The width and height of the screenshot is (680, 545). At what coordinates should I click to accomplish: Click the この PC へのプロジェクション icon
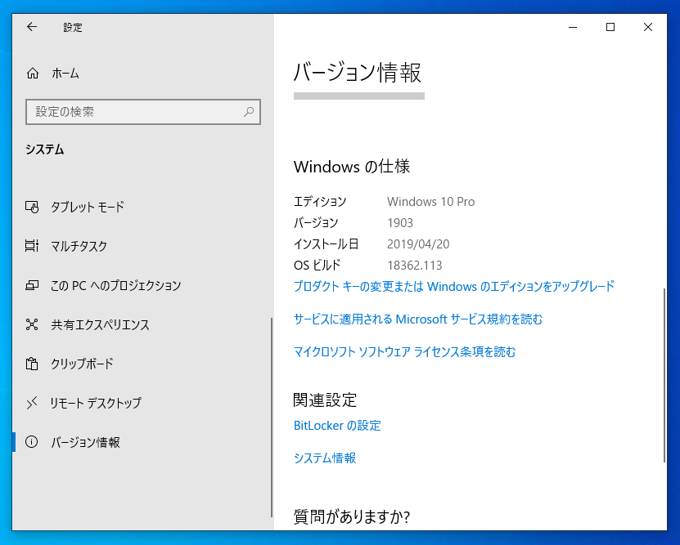pyautogui.click(x=32, y=285)
